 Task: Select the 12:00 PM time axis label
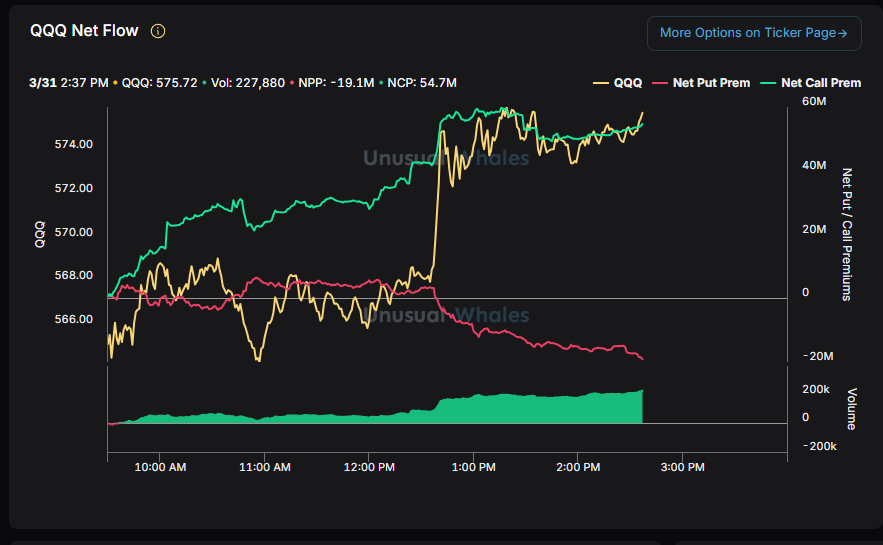(369, 467)
